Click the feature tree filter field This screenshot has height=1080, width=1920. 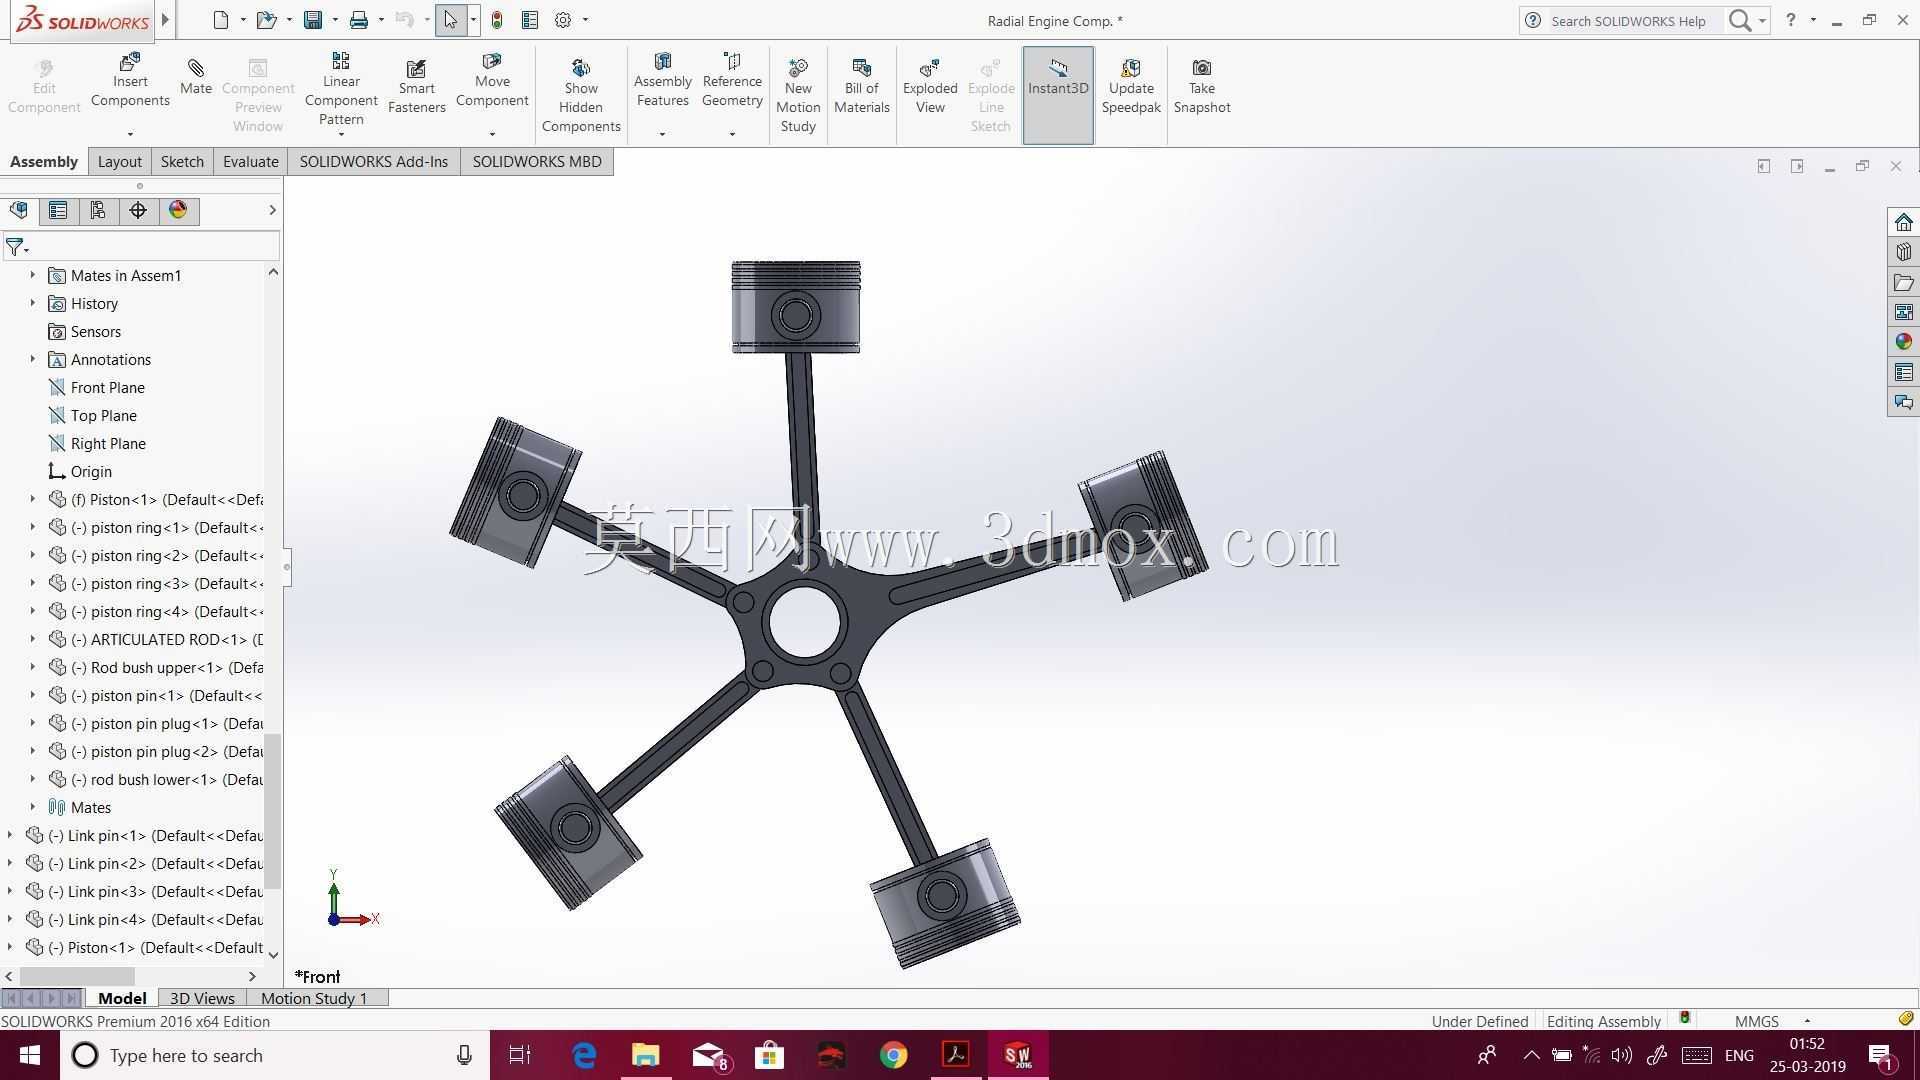[141, 246]
